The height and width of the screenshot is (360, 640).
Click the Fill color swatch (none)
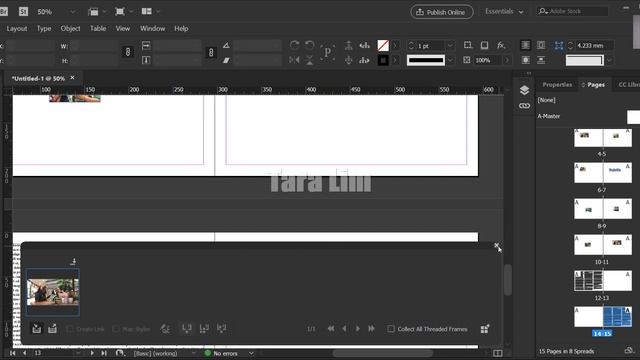[383, 45]
